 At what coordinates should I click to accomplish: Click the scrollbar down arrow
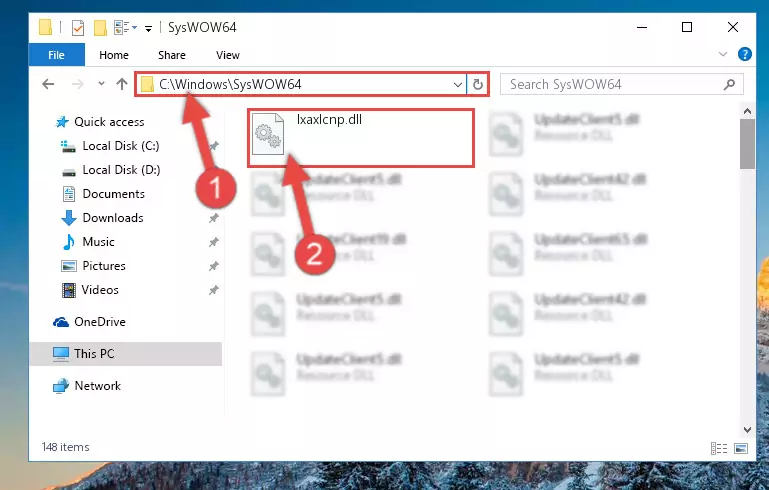(x=747, y=430)
